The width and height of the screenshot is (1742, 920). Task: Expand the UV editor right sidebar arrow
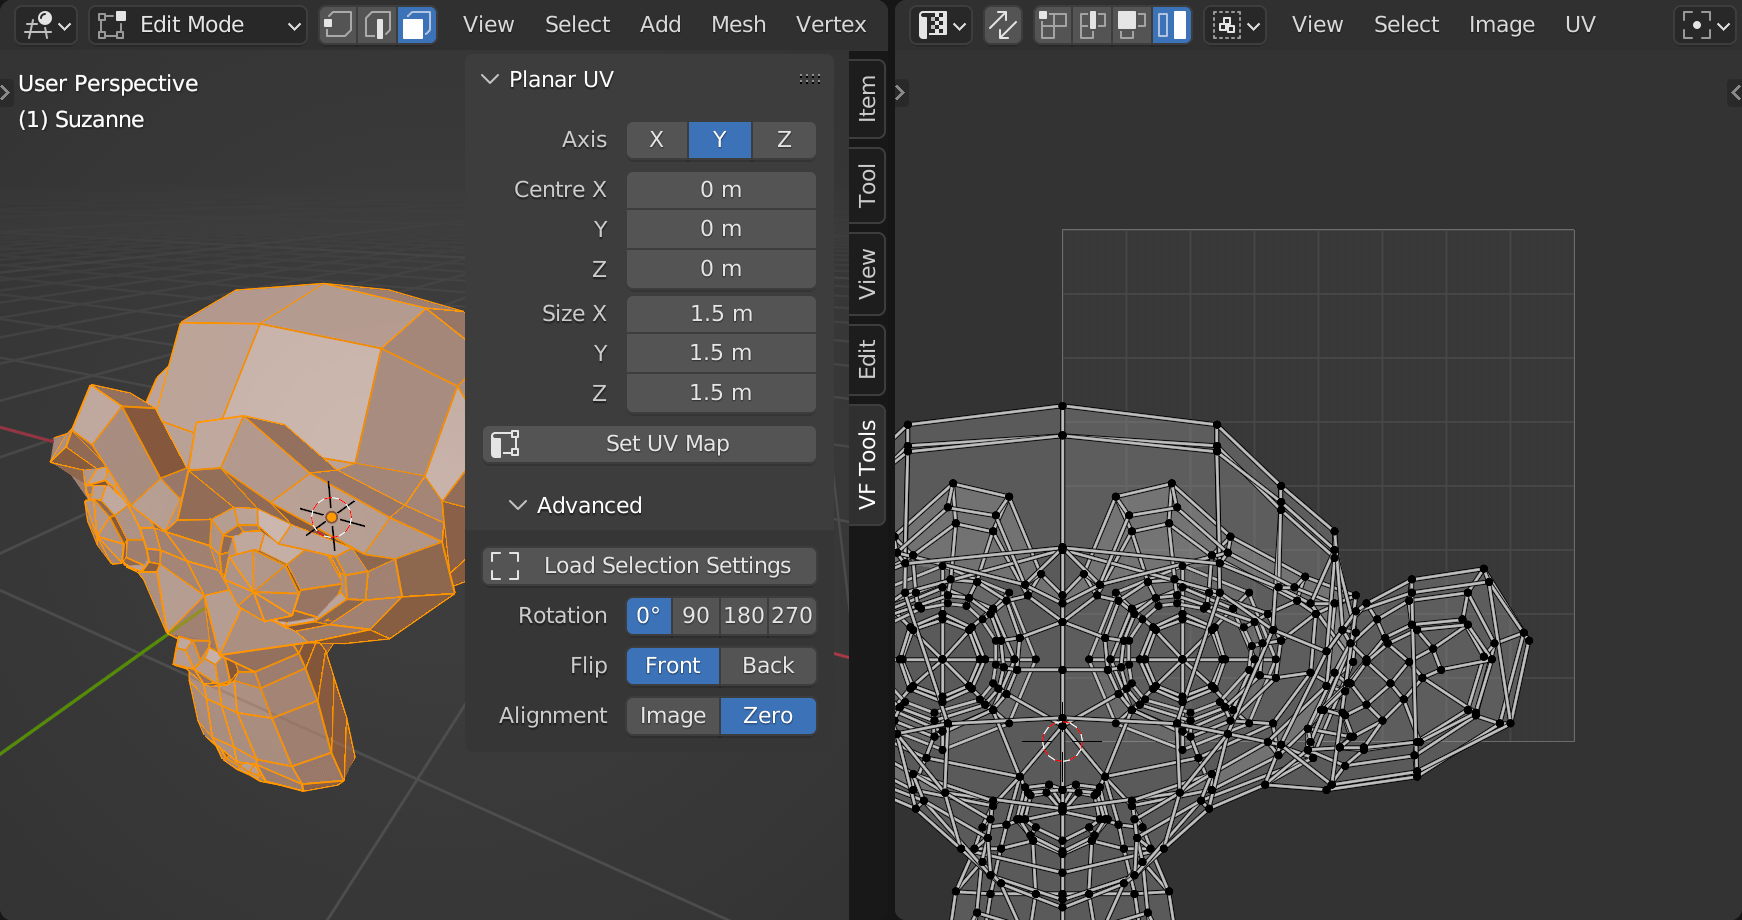tap(1735, 92)
